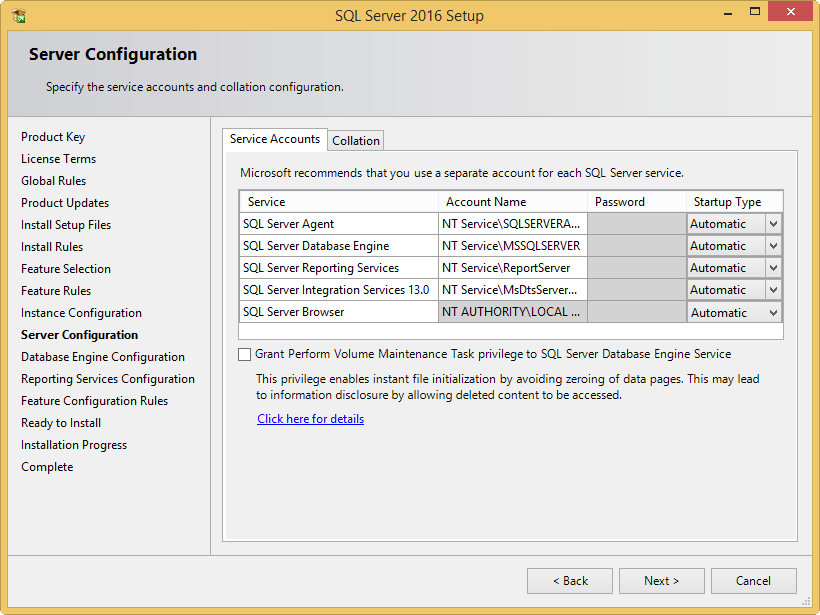The image size is (820, 615).
Task: Edit account name for Integration Services 13.0
Action: point(512,290)
